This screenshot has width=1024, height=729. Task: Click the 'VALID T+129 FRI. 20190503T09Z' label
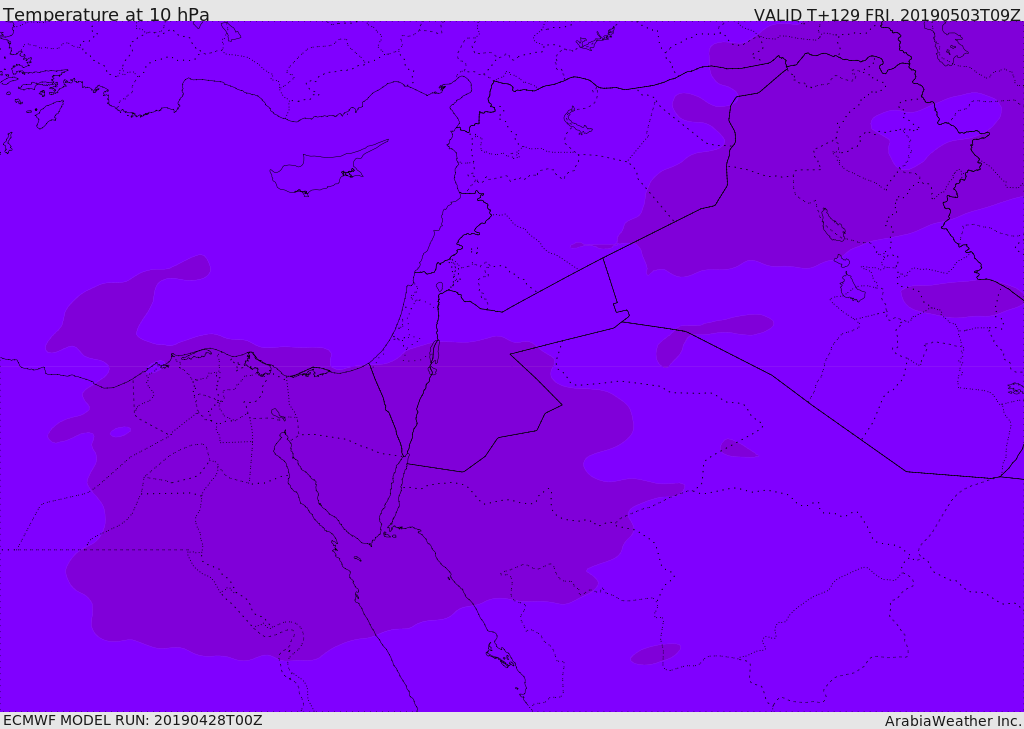[886, 14]
